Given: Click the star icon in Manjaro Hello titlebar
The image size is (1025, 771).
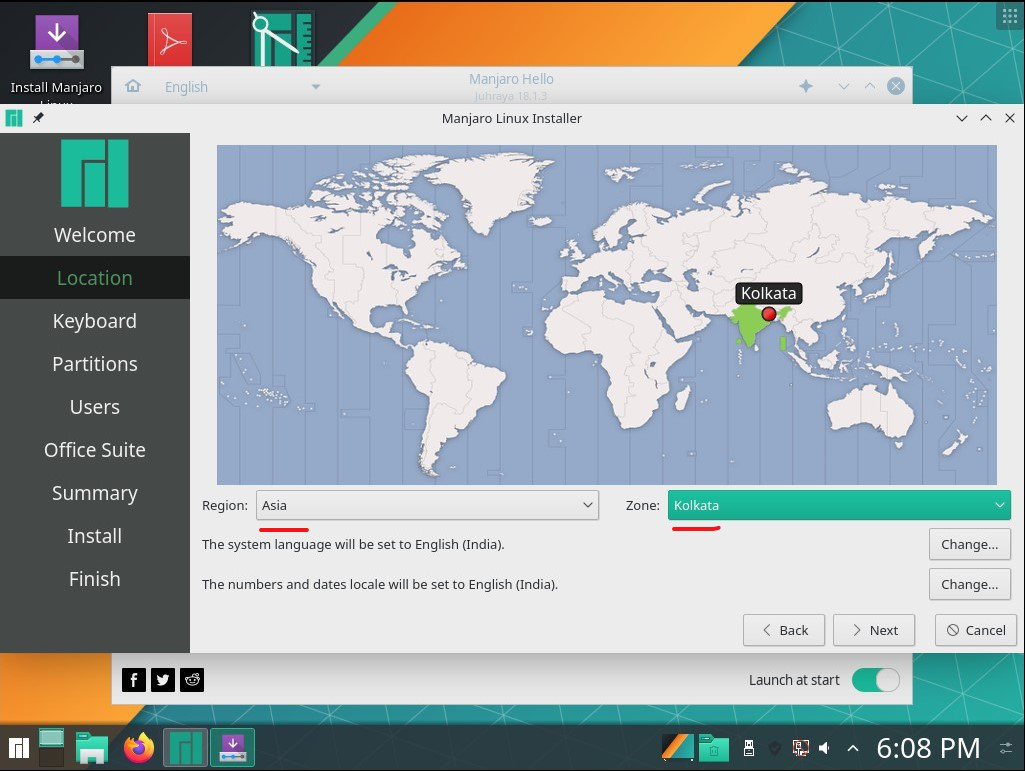Looking at the screenshot, I should 806,86.
